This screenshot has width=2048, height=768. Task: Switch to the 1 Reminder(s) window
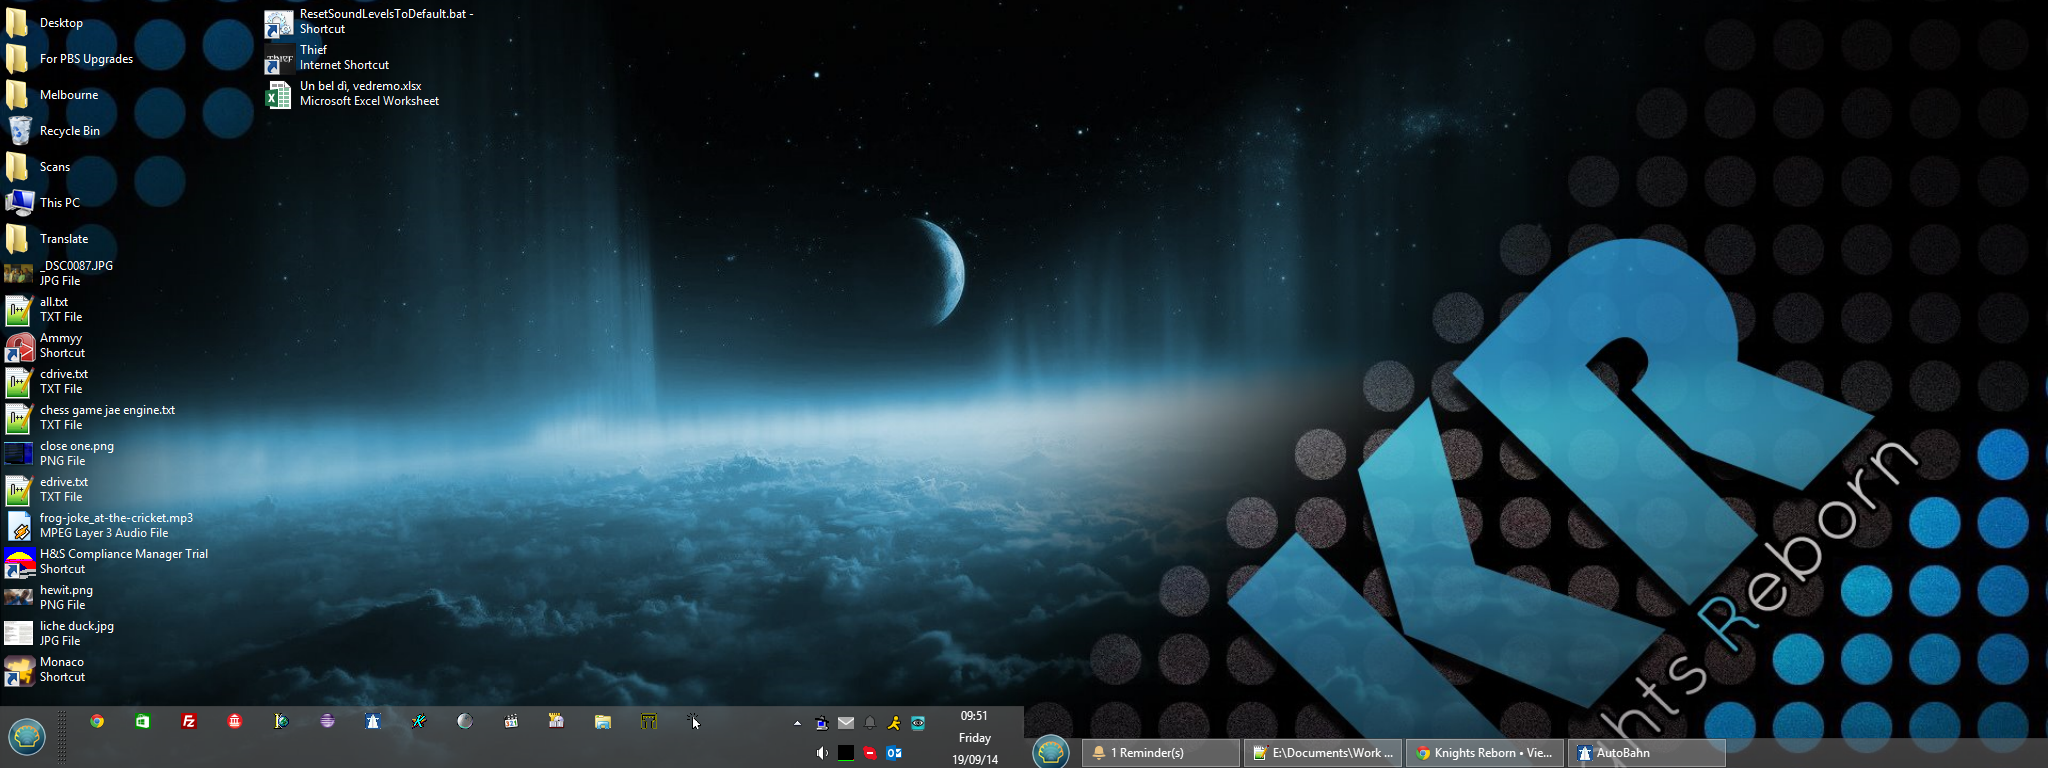point(1161,753)
